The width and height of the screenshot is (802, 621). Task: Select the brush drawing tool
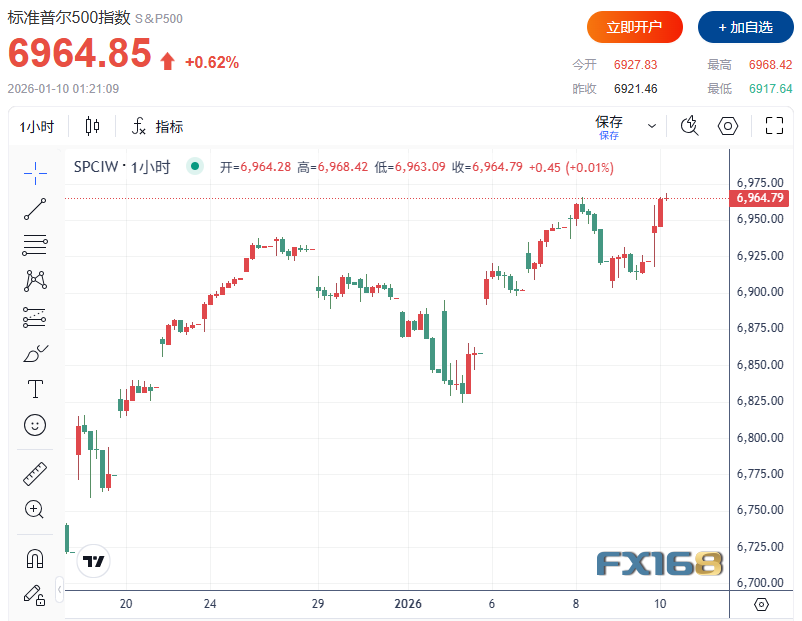click(35, 353)
